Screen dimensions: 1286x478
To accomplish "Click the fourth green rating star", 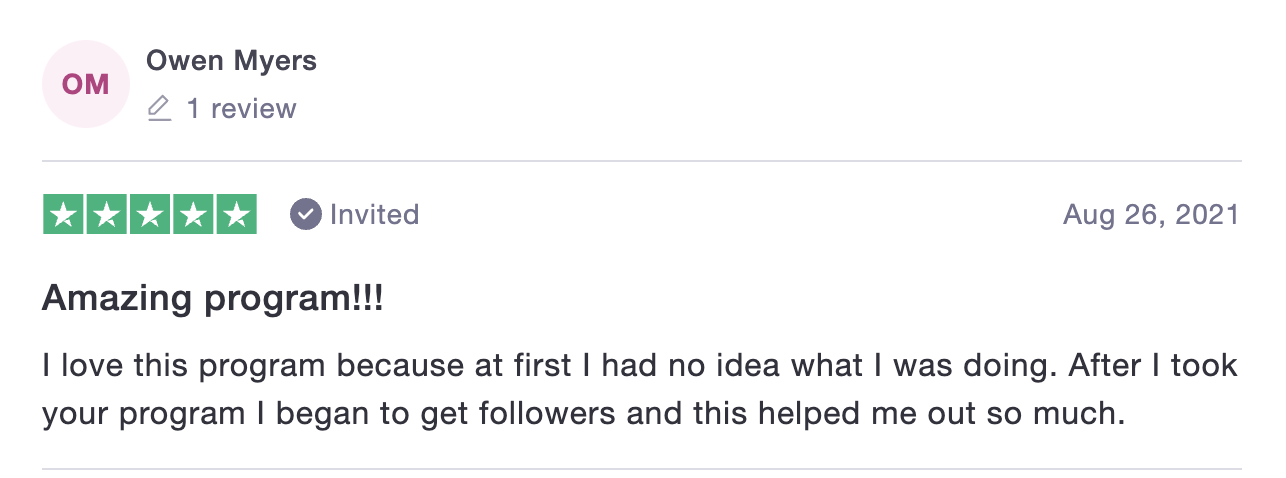I will [193, 214].
